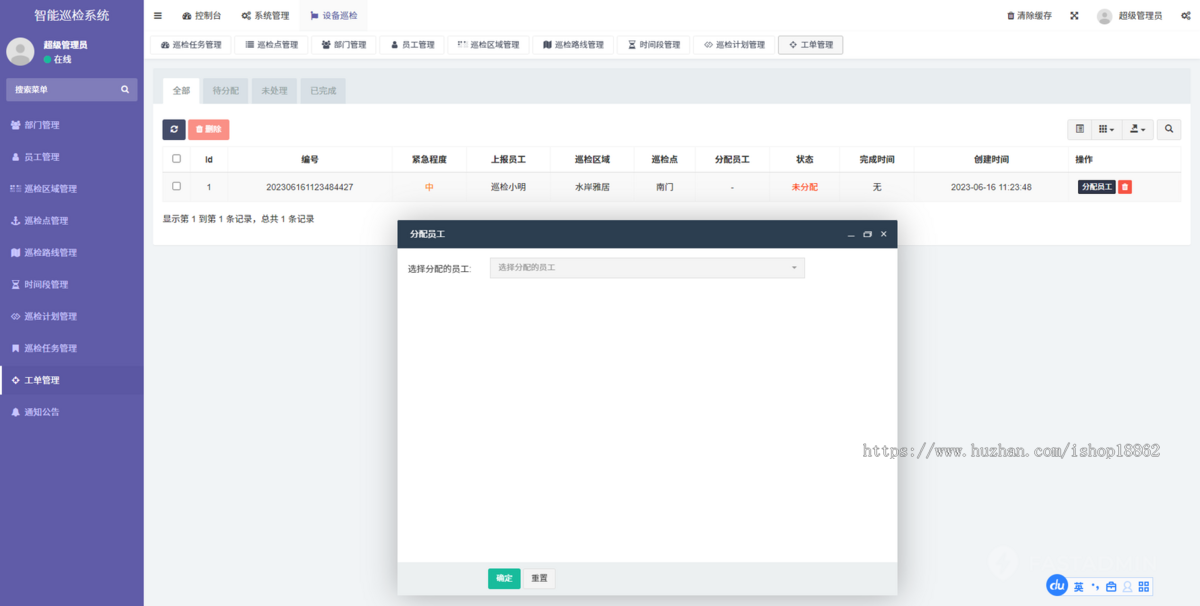
Task: Open the 选择分配的员工 dropdown in the dialog
Action: 646,267
